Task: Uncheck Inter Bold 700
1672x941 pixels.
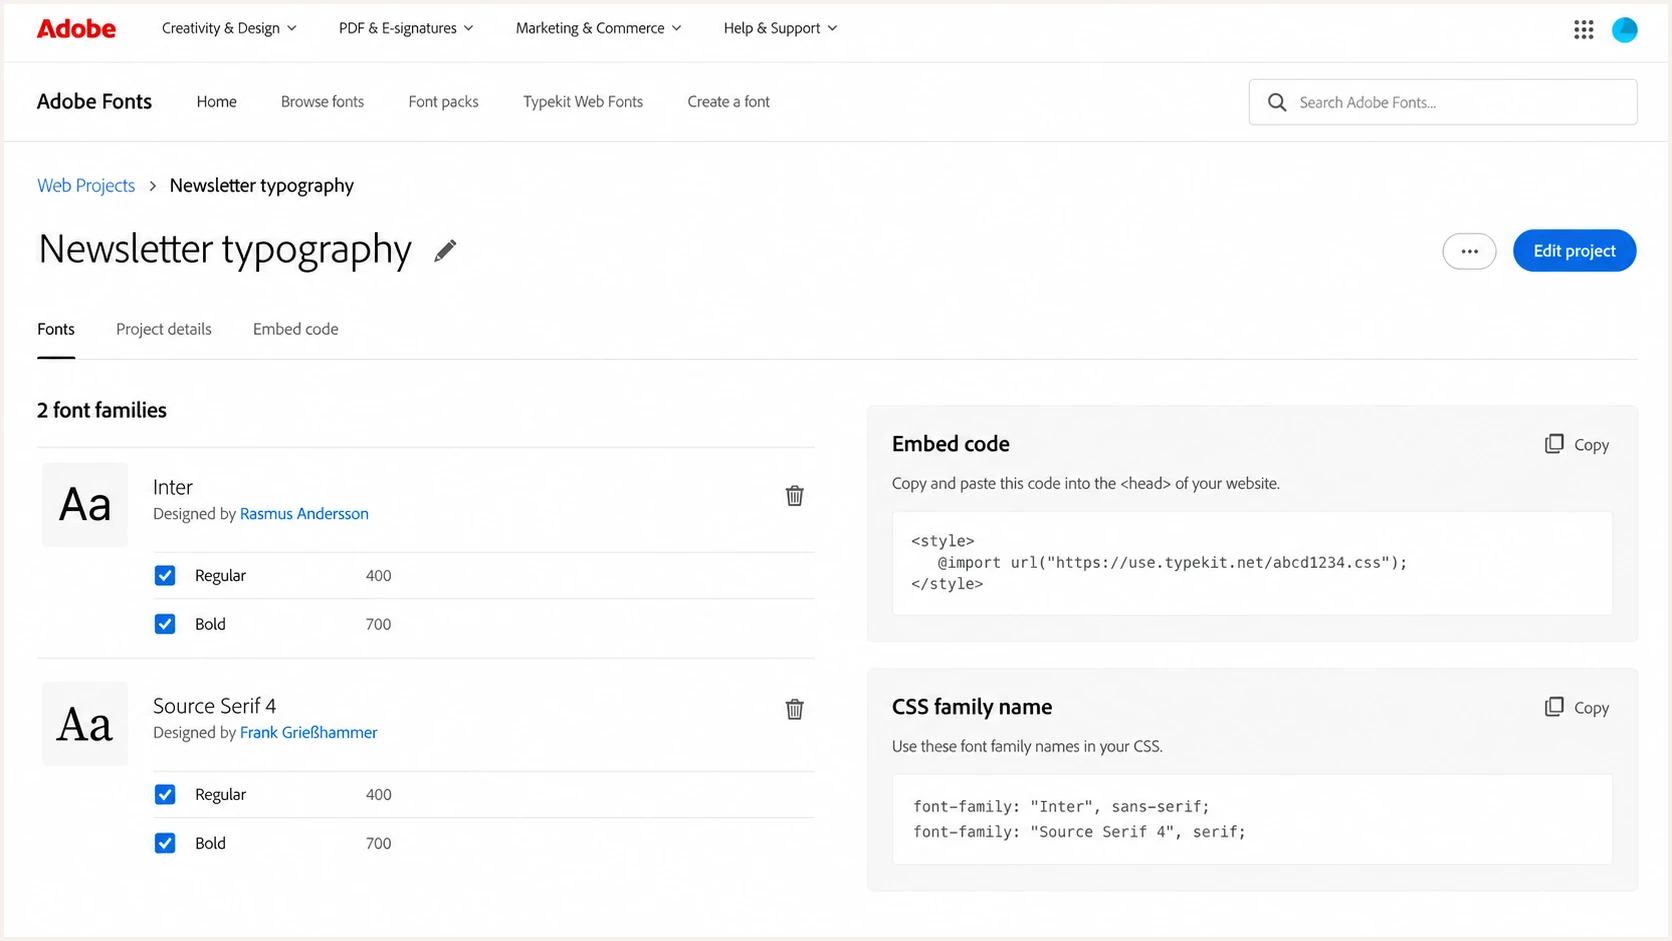Action: 165,624
